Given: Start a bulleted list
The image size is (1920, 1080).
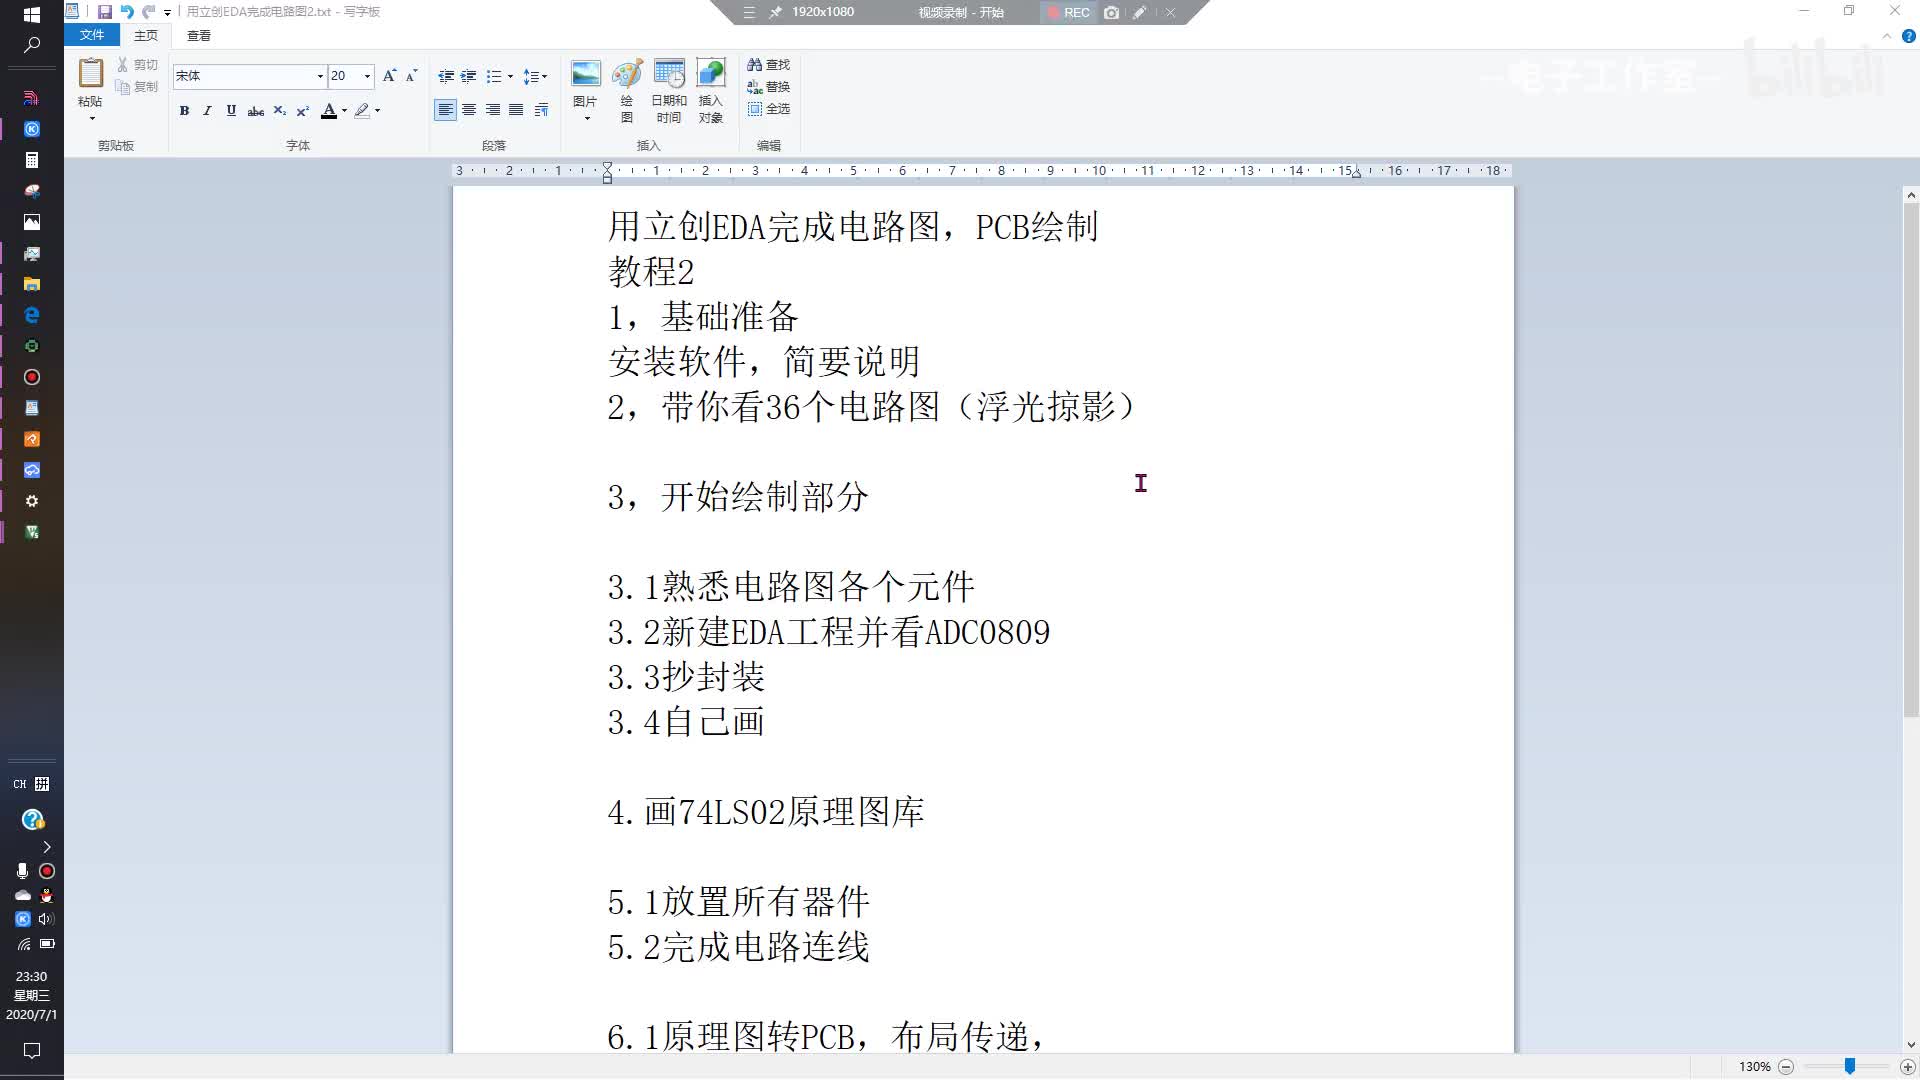Looking at the screenshot, I should 493,76.
